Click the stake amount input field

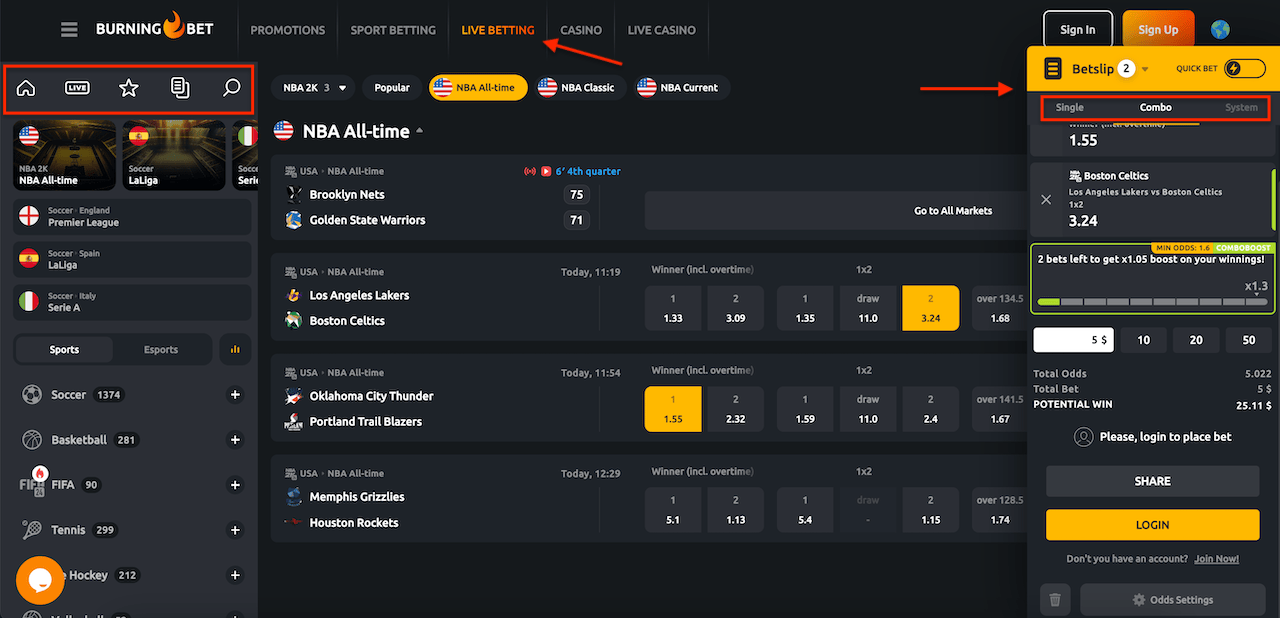pyautogui.click(x=1073, y=340)
